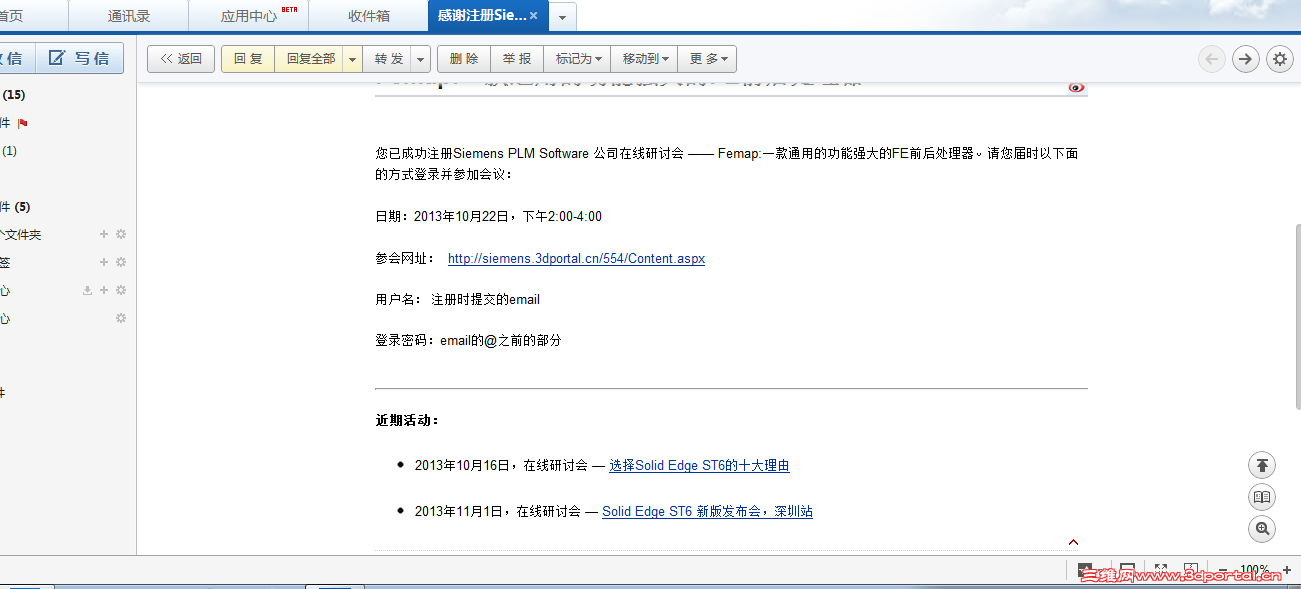Open gear settings in 签 row
This screenshot has height=589, width=1301.
click(x=121, y=262)
